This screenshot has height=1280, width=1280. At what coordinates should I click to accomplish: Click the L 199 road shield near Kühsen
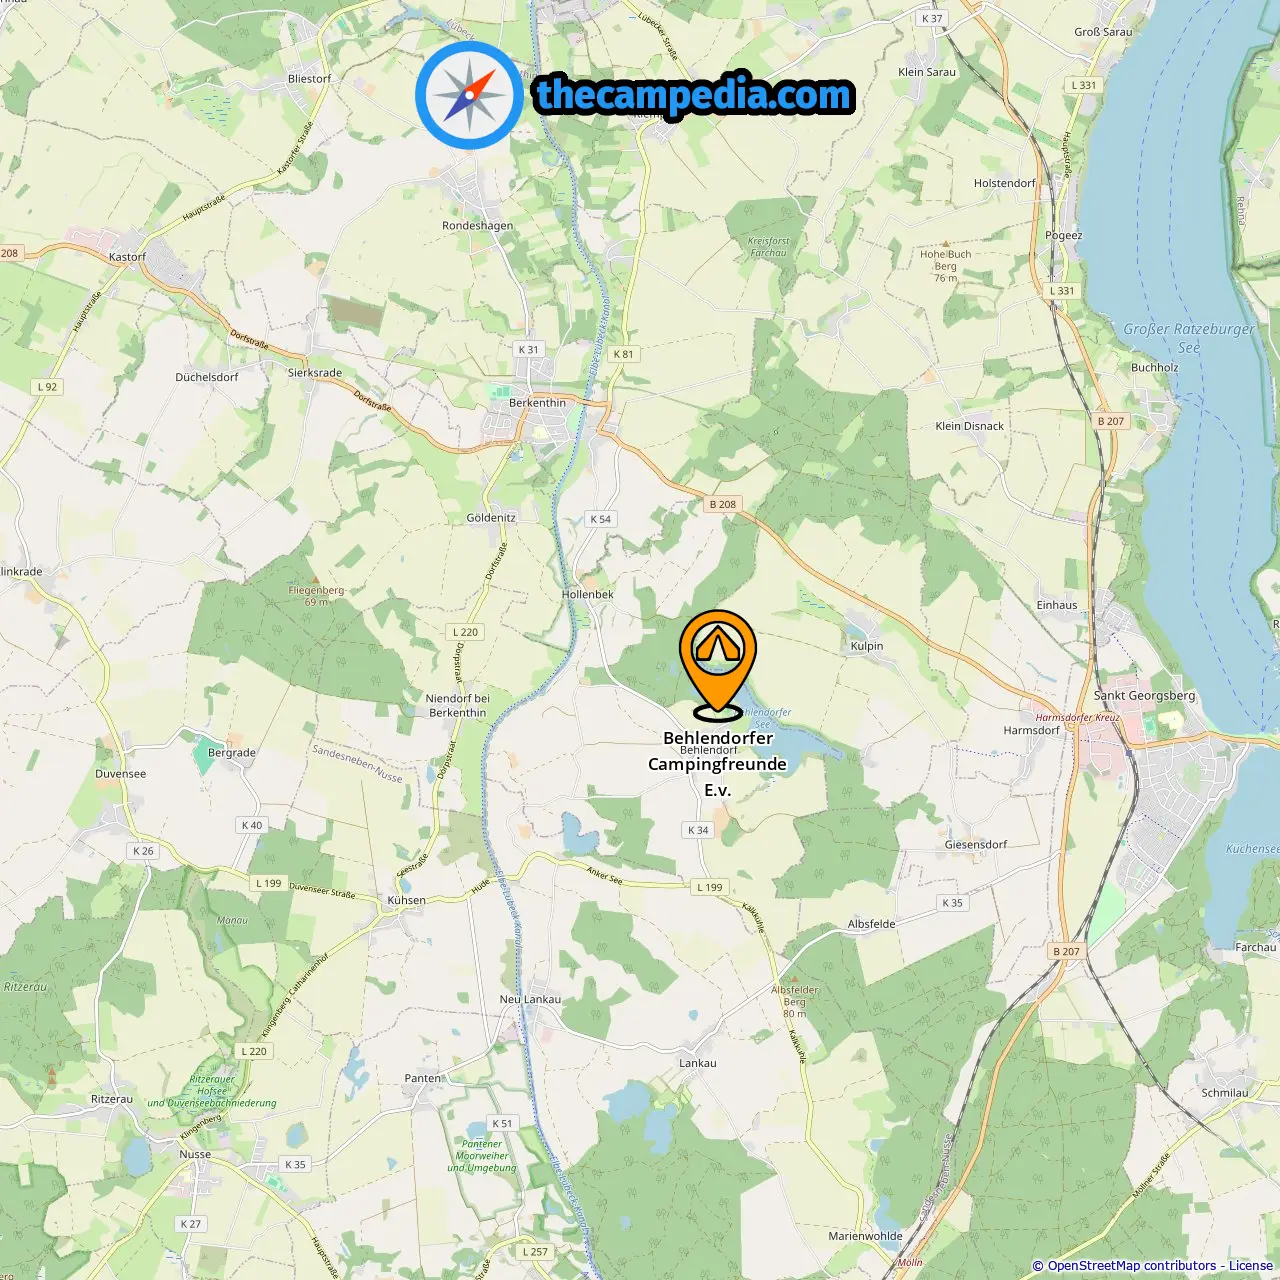pos(268,883)
